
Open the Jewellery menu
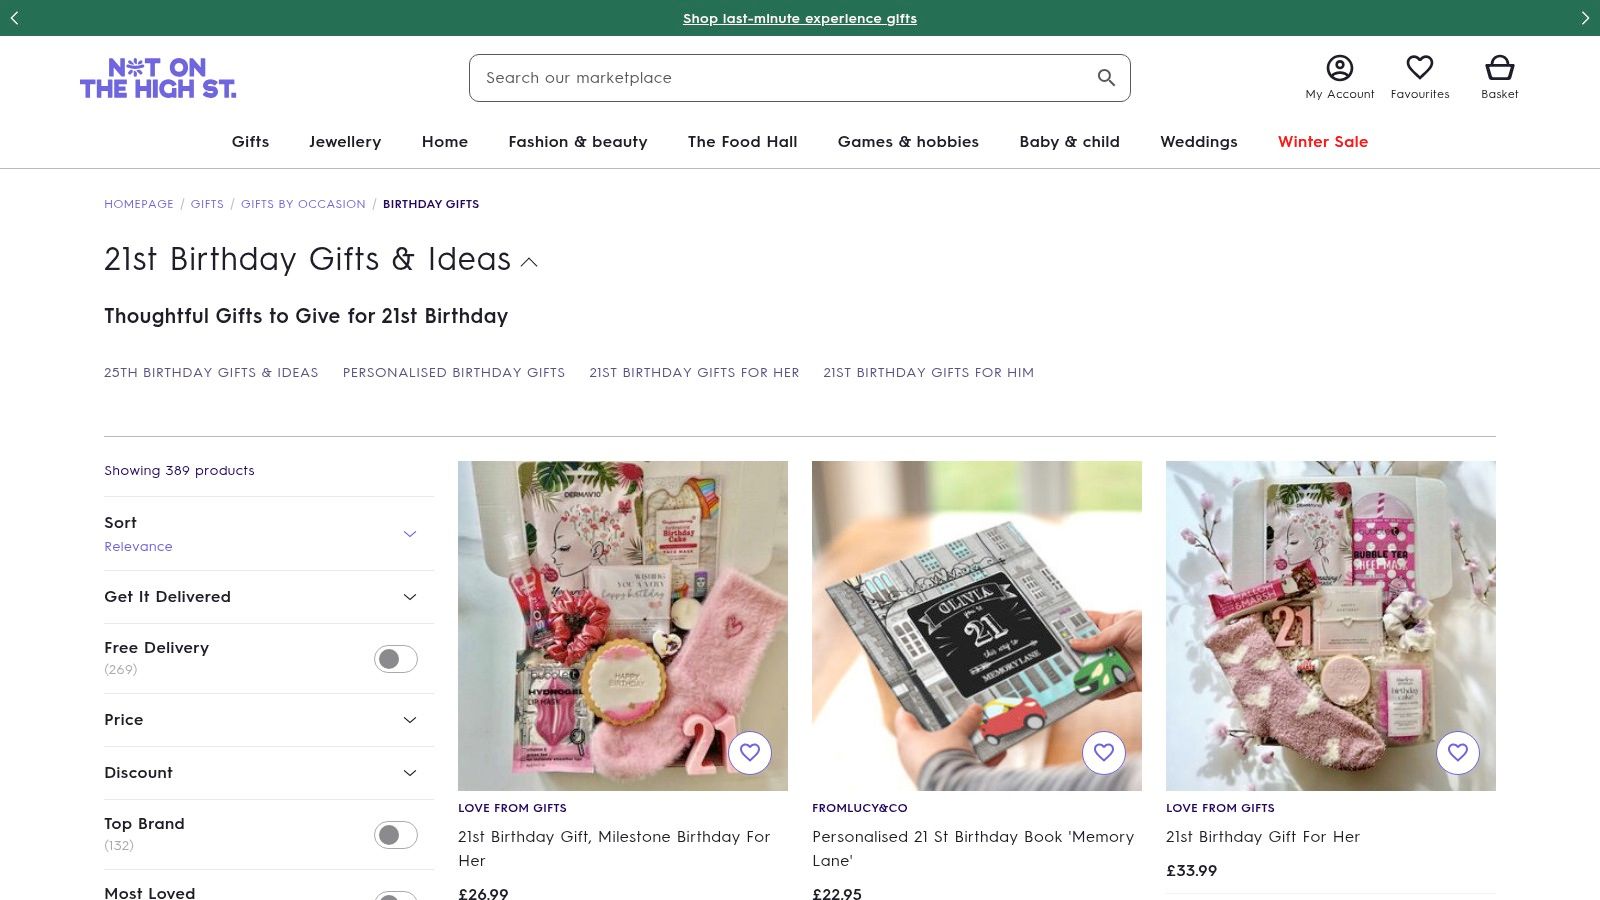(x=345, y=142)
